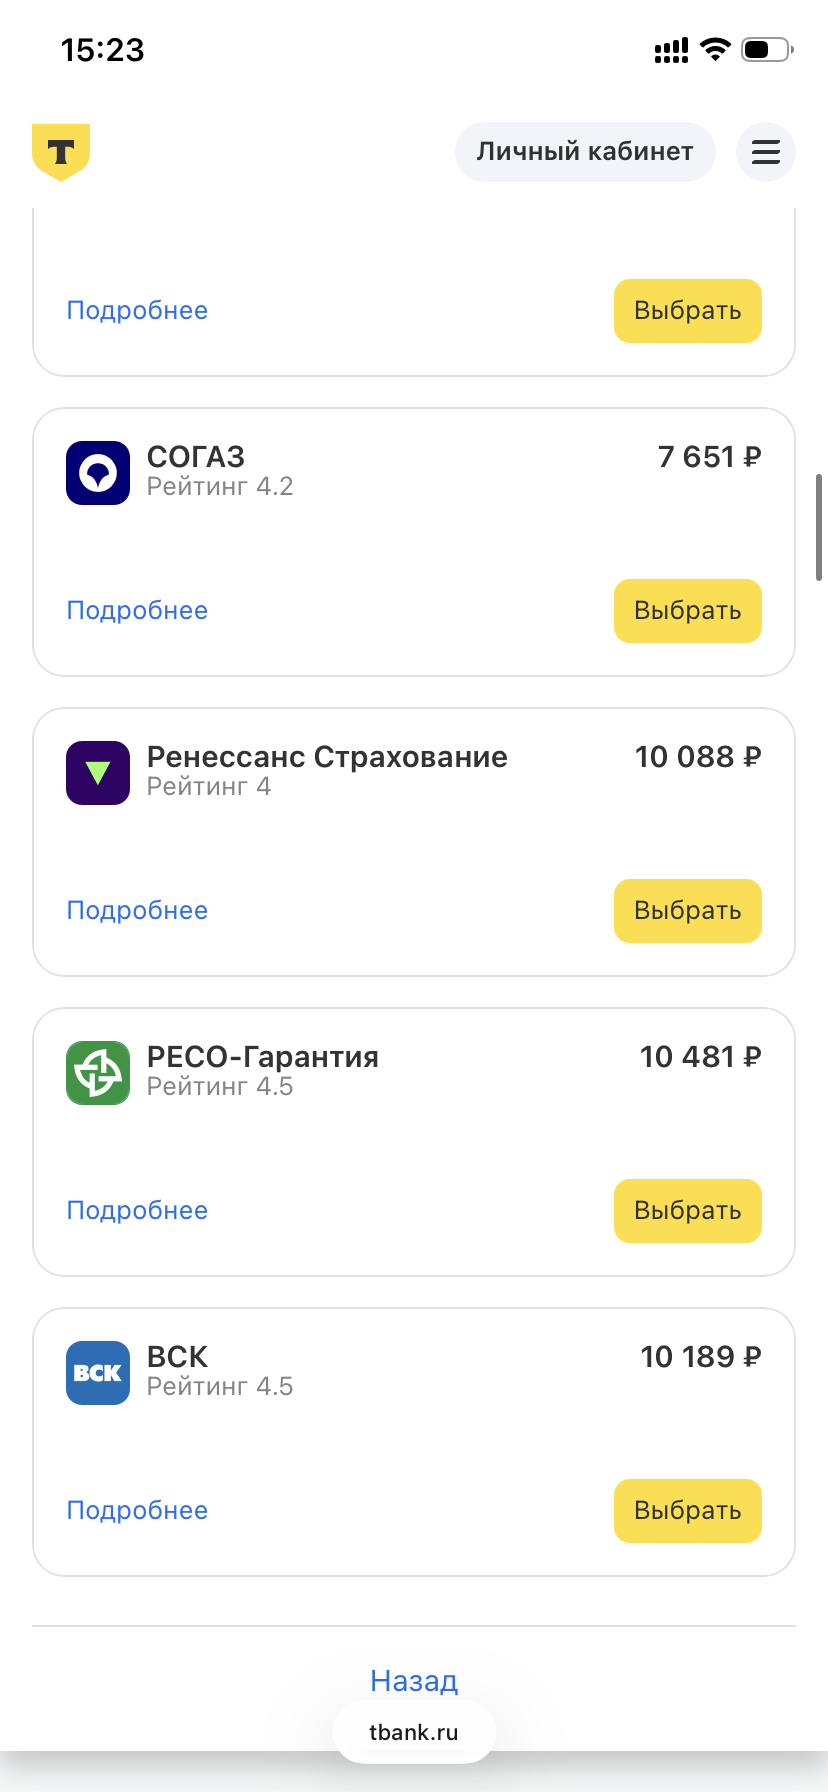Tap the РЕСО-Гарантия green logo

tap(98, 1073)
